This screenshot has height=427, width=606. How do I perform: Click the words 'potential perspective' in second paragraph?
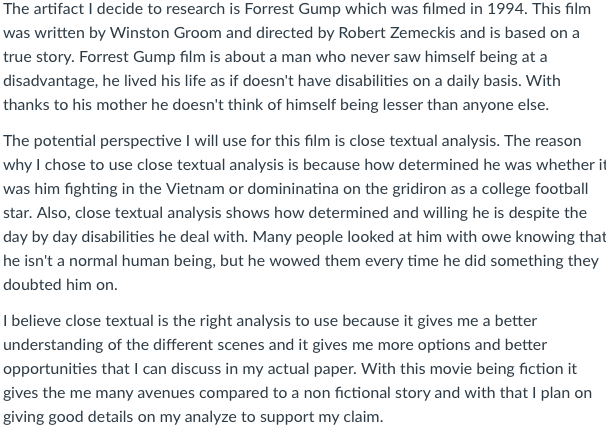pos(107,141)
